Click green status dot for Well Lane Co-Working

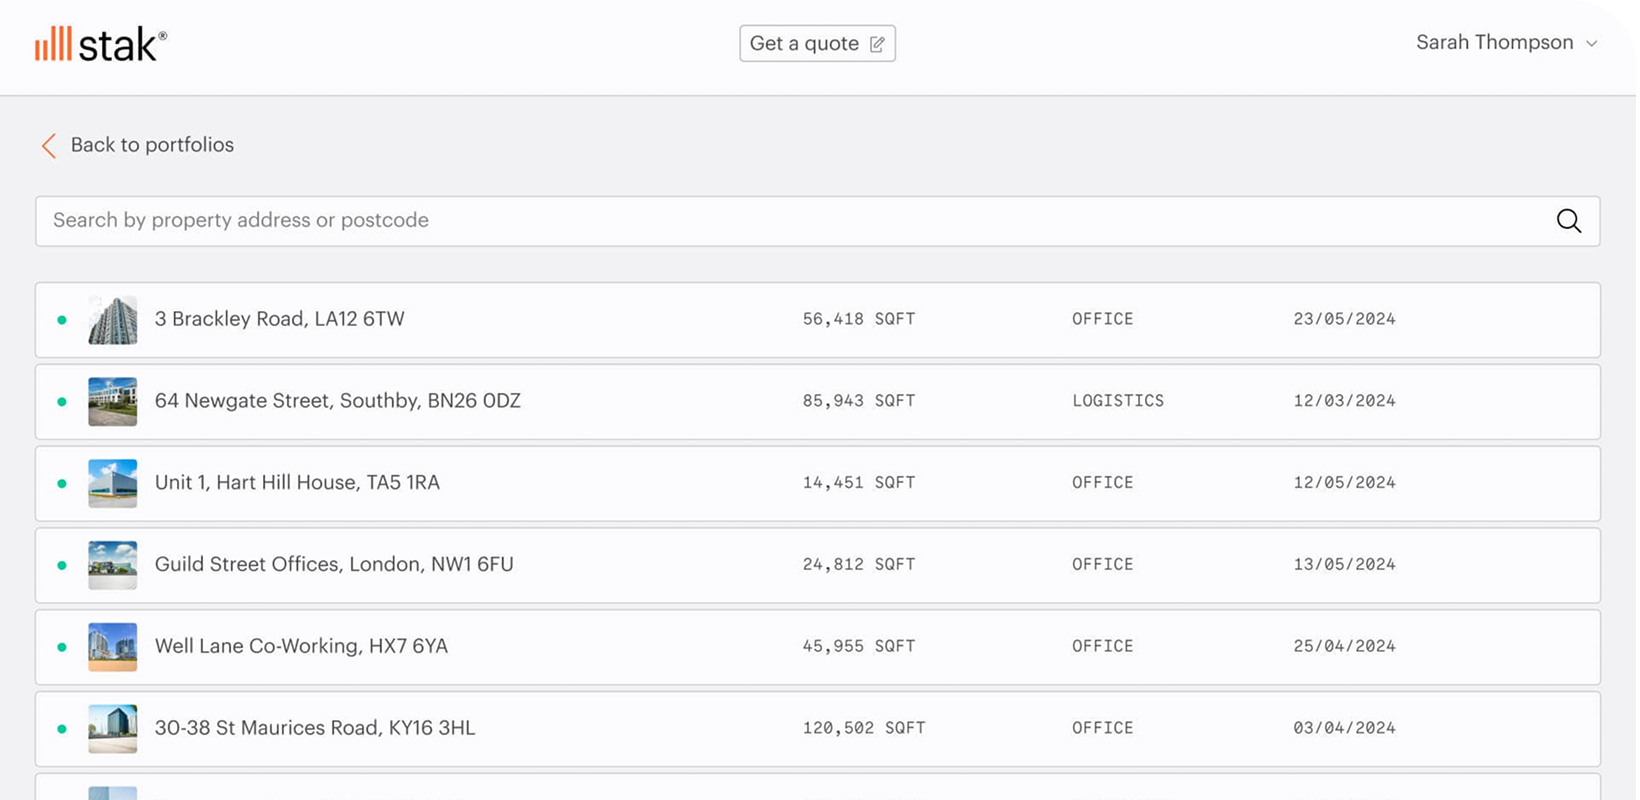[62, 647]
